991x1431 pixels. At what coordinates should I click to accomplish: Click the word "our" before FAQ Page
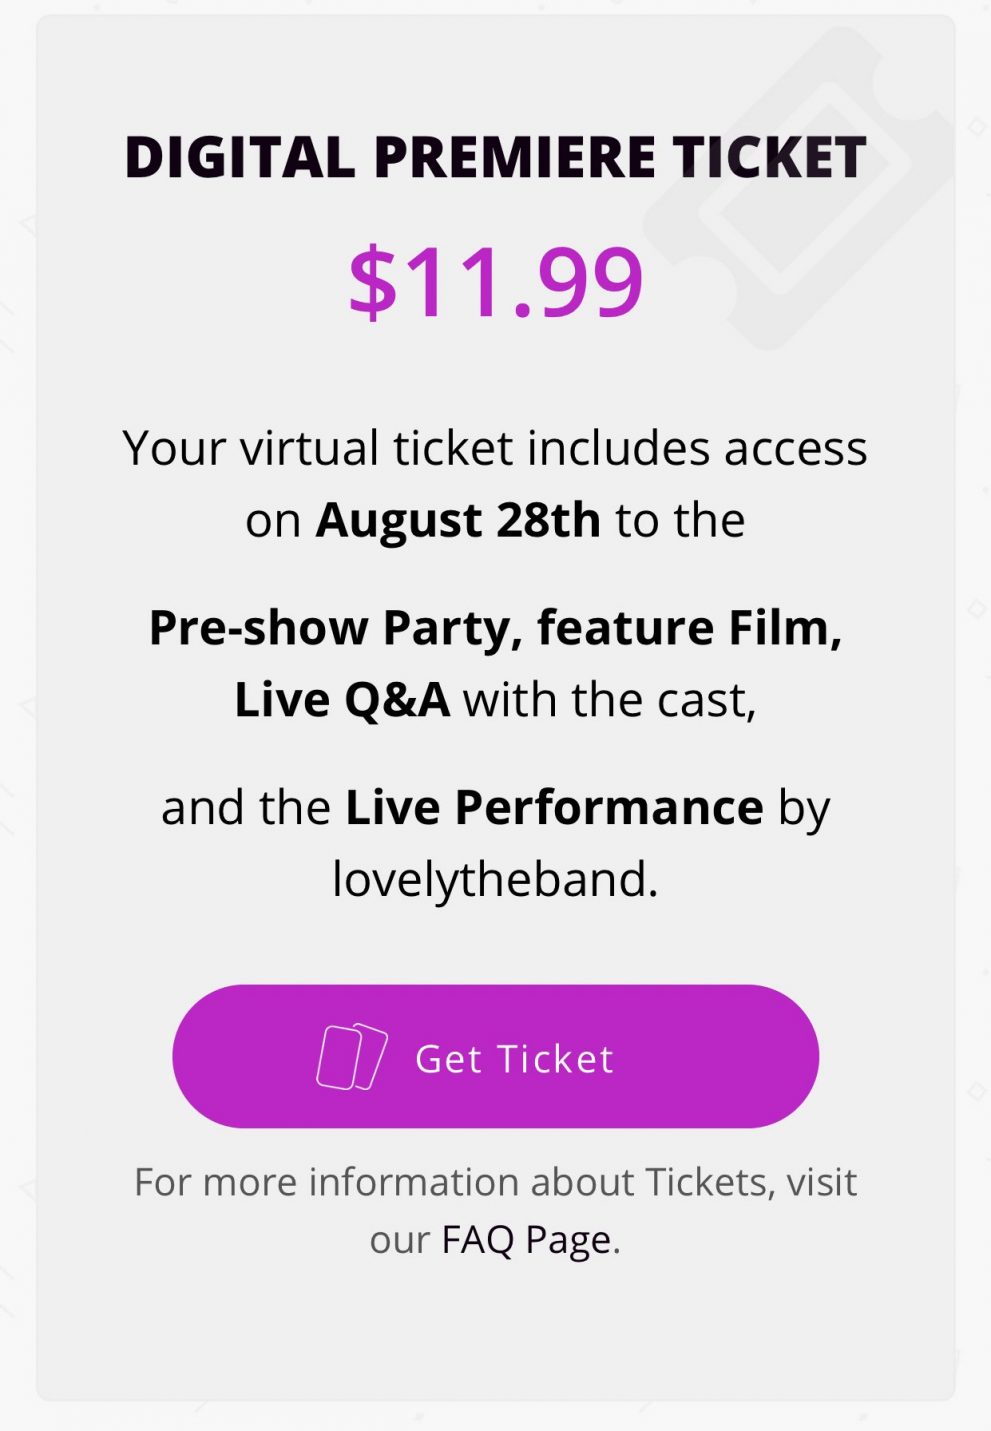click(x=399, y=1241)
